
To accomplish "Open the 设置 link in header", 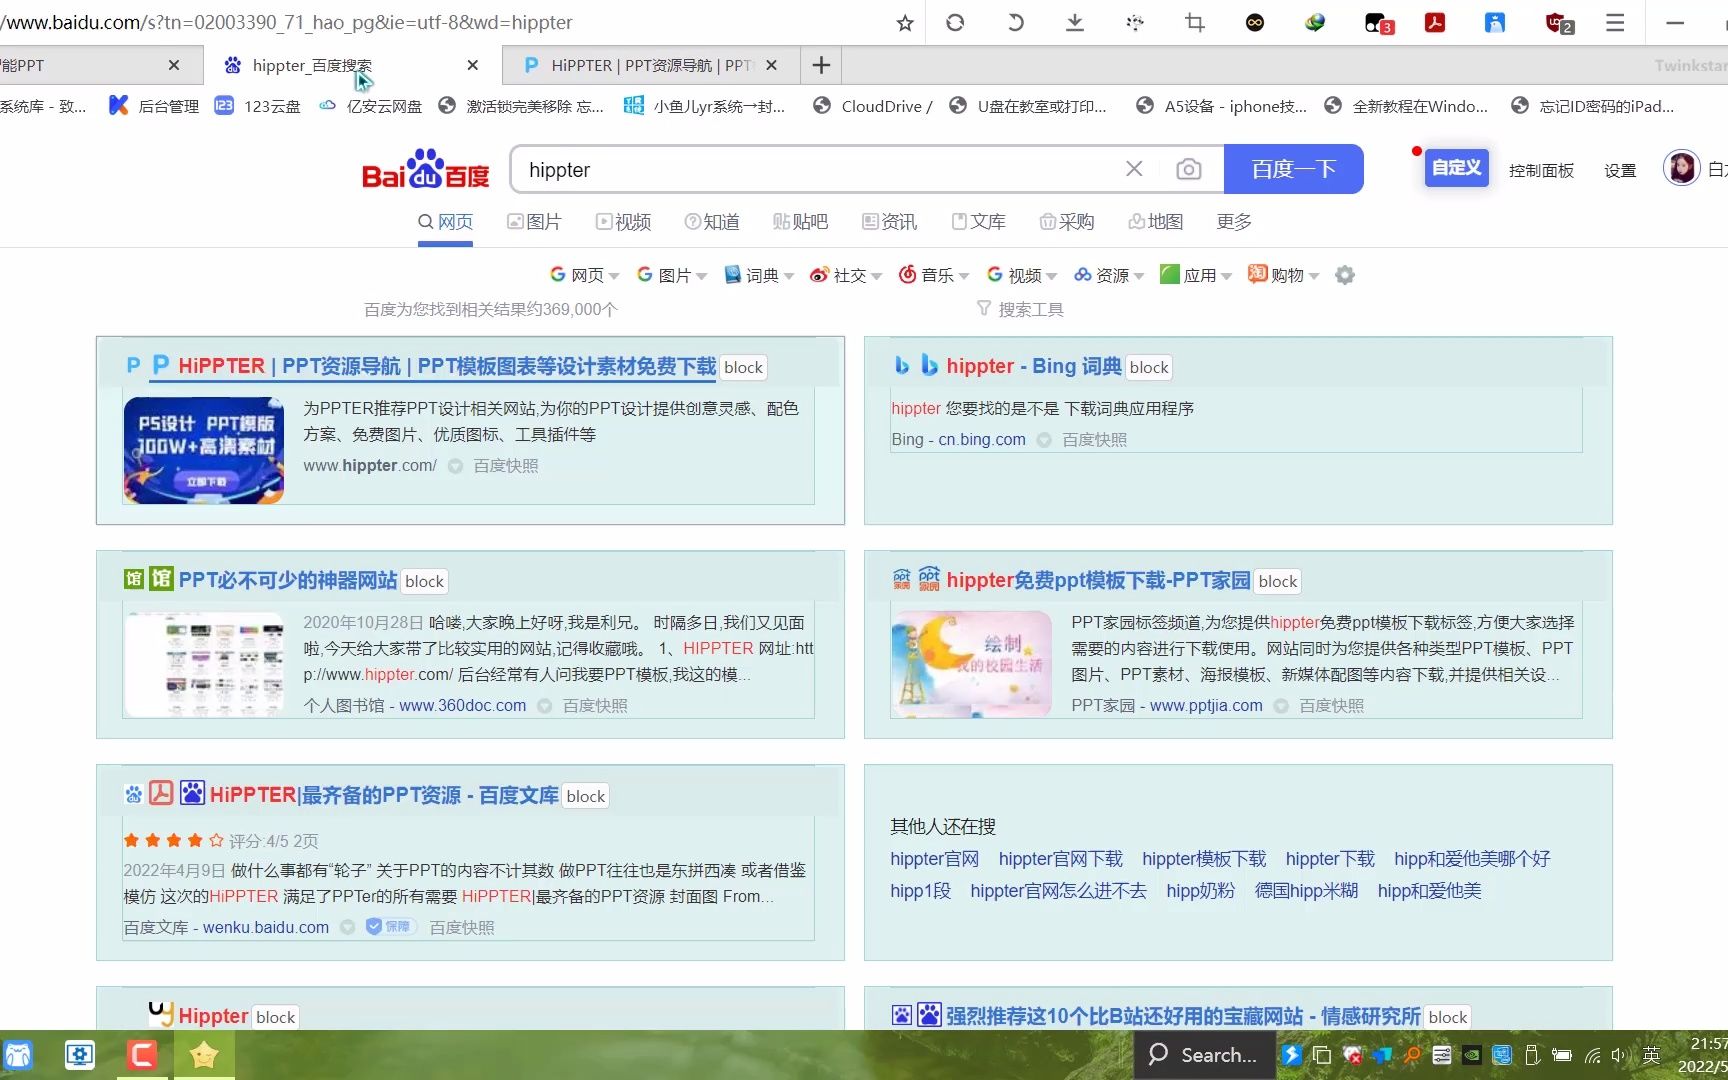I will pos(1620,170).
